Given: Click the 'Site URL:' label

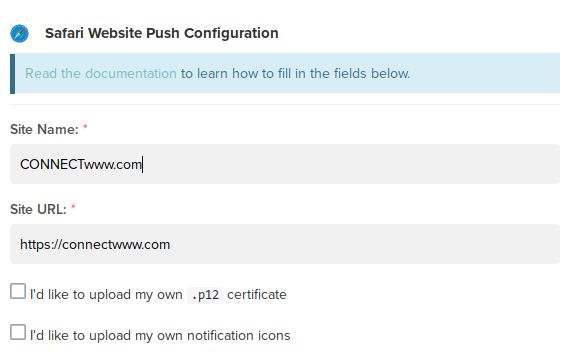Looking at the screenshot, I should (38, 209).
